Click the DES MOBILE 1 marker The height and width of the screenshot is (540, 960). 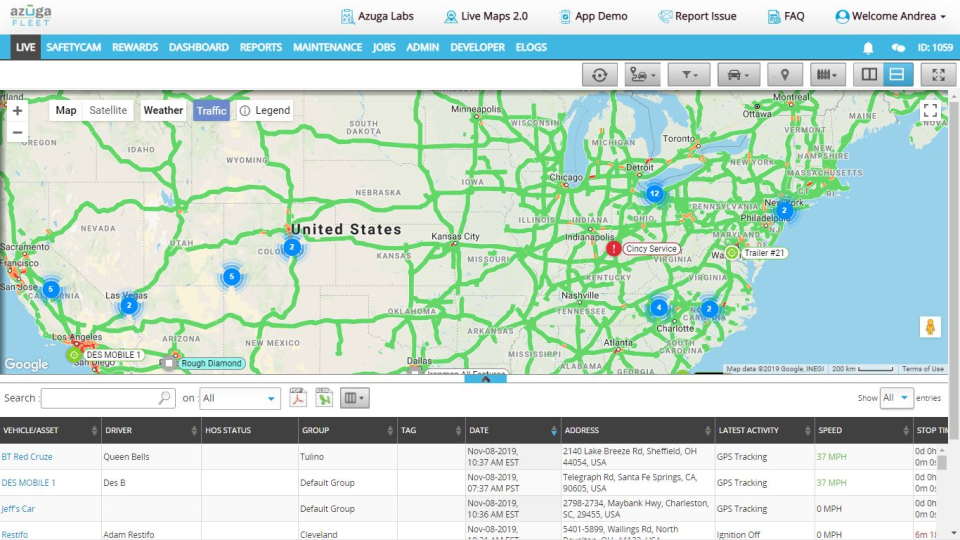point(73,354)
